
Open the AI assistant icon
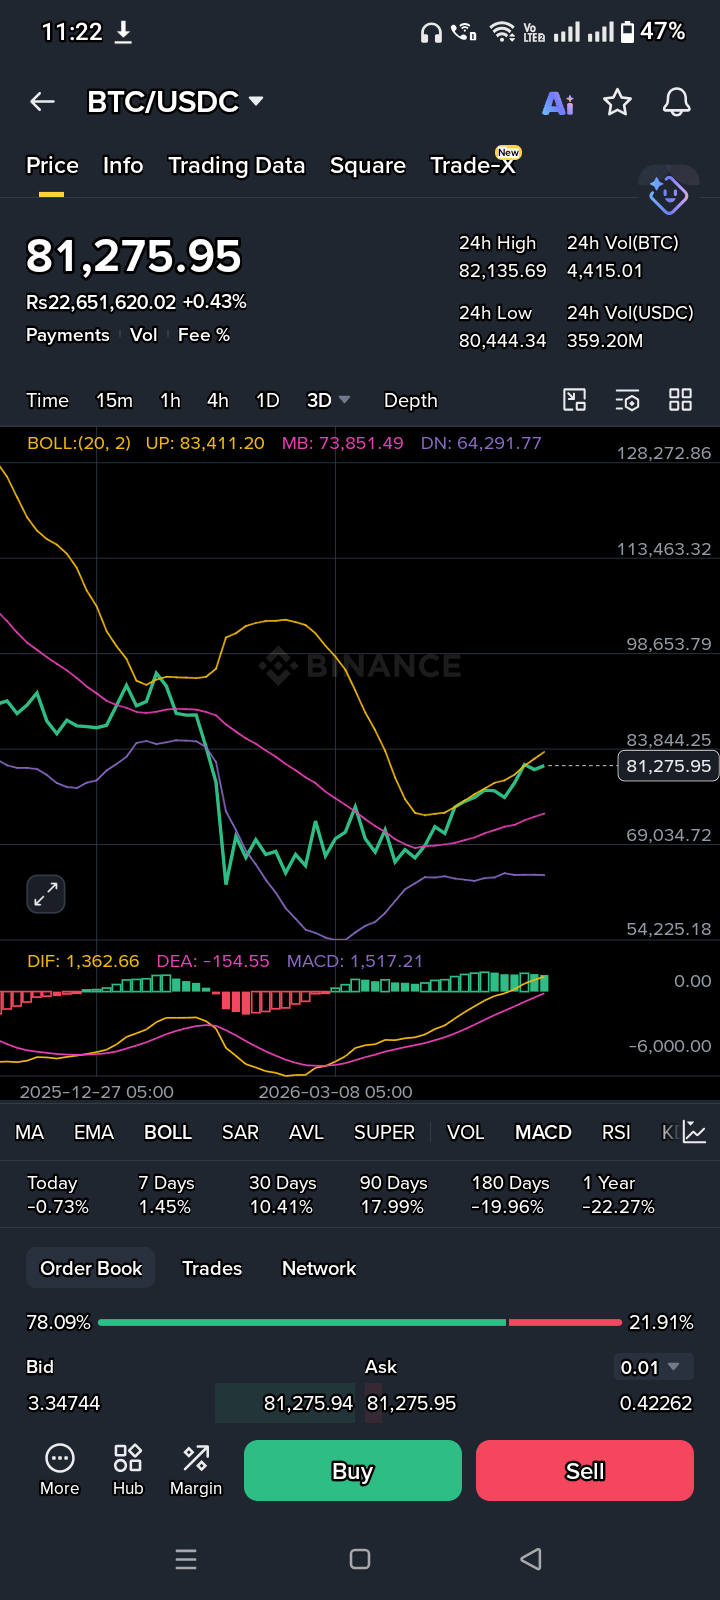coord(558,102)
